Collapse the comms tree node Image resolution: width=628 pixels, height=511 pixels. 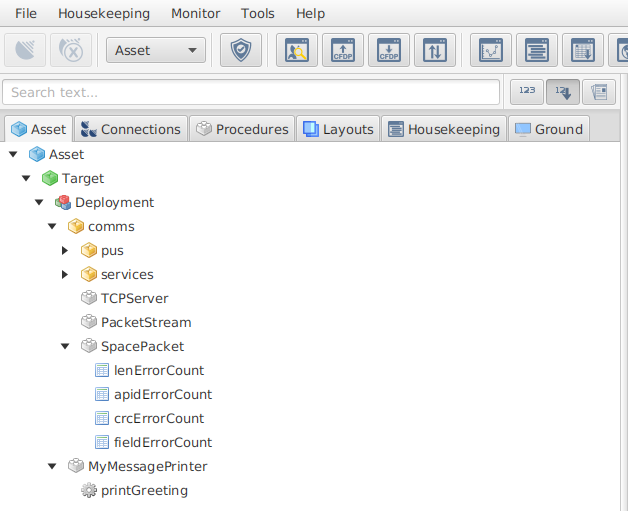click(52, 226)
